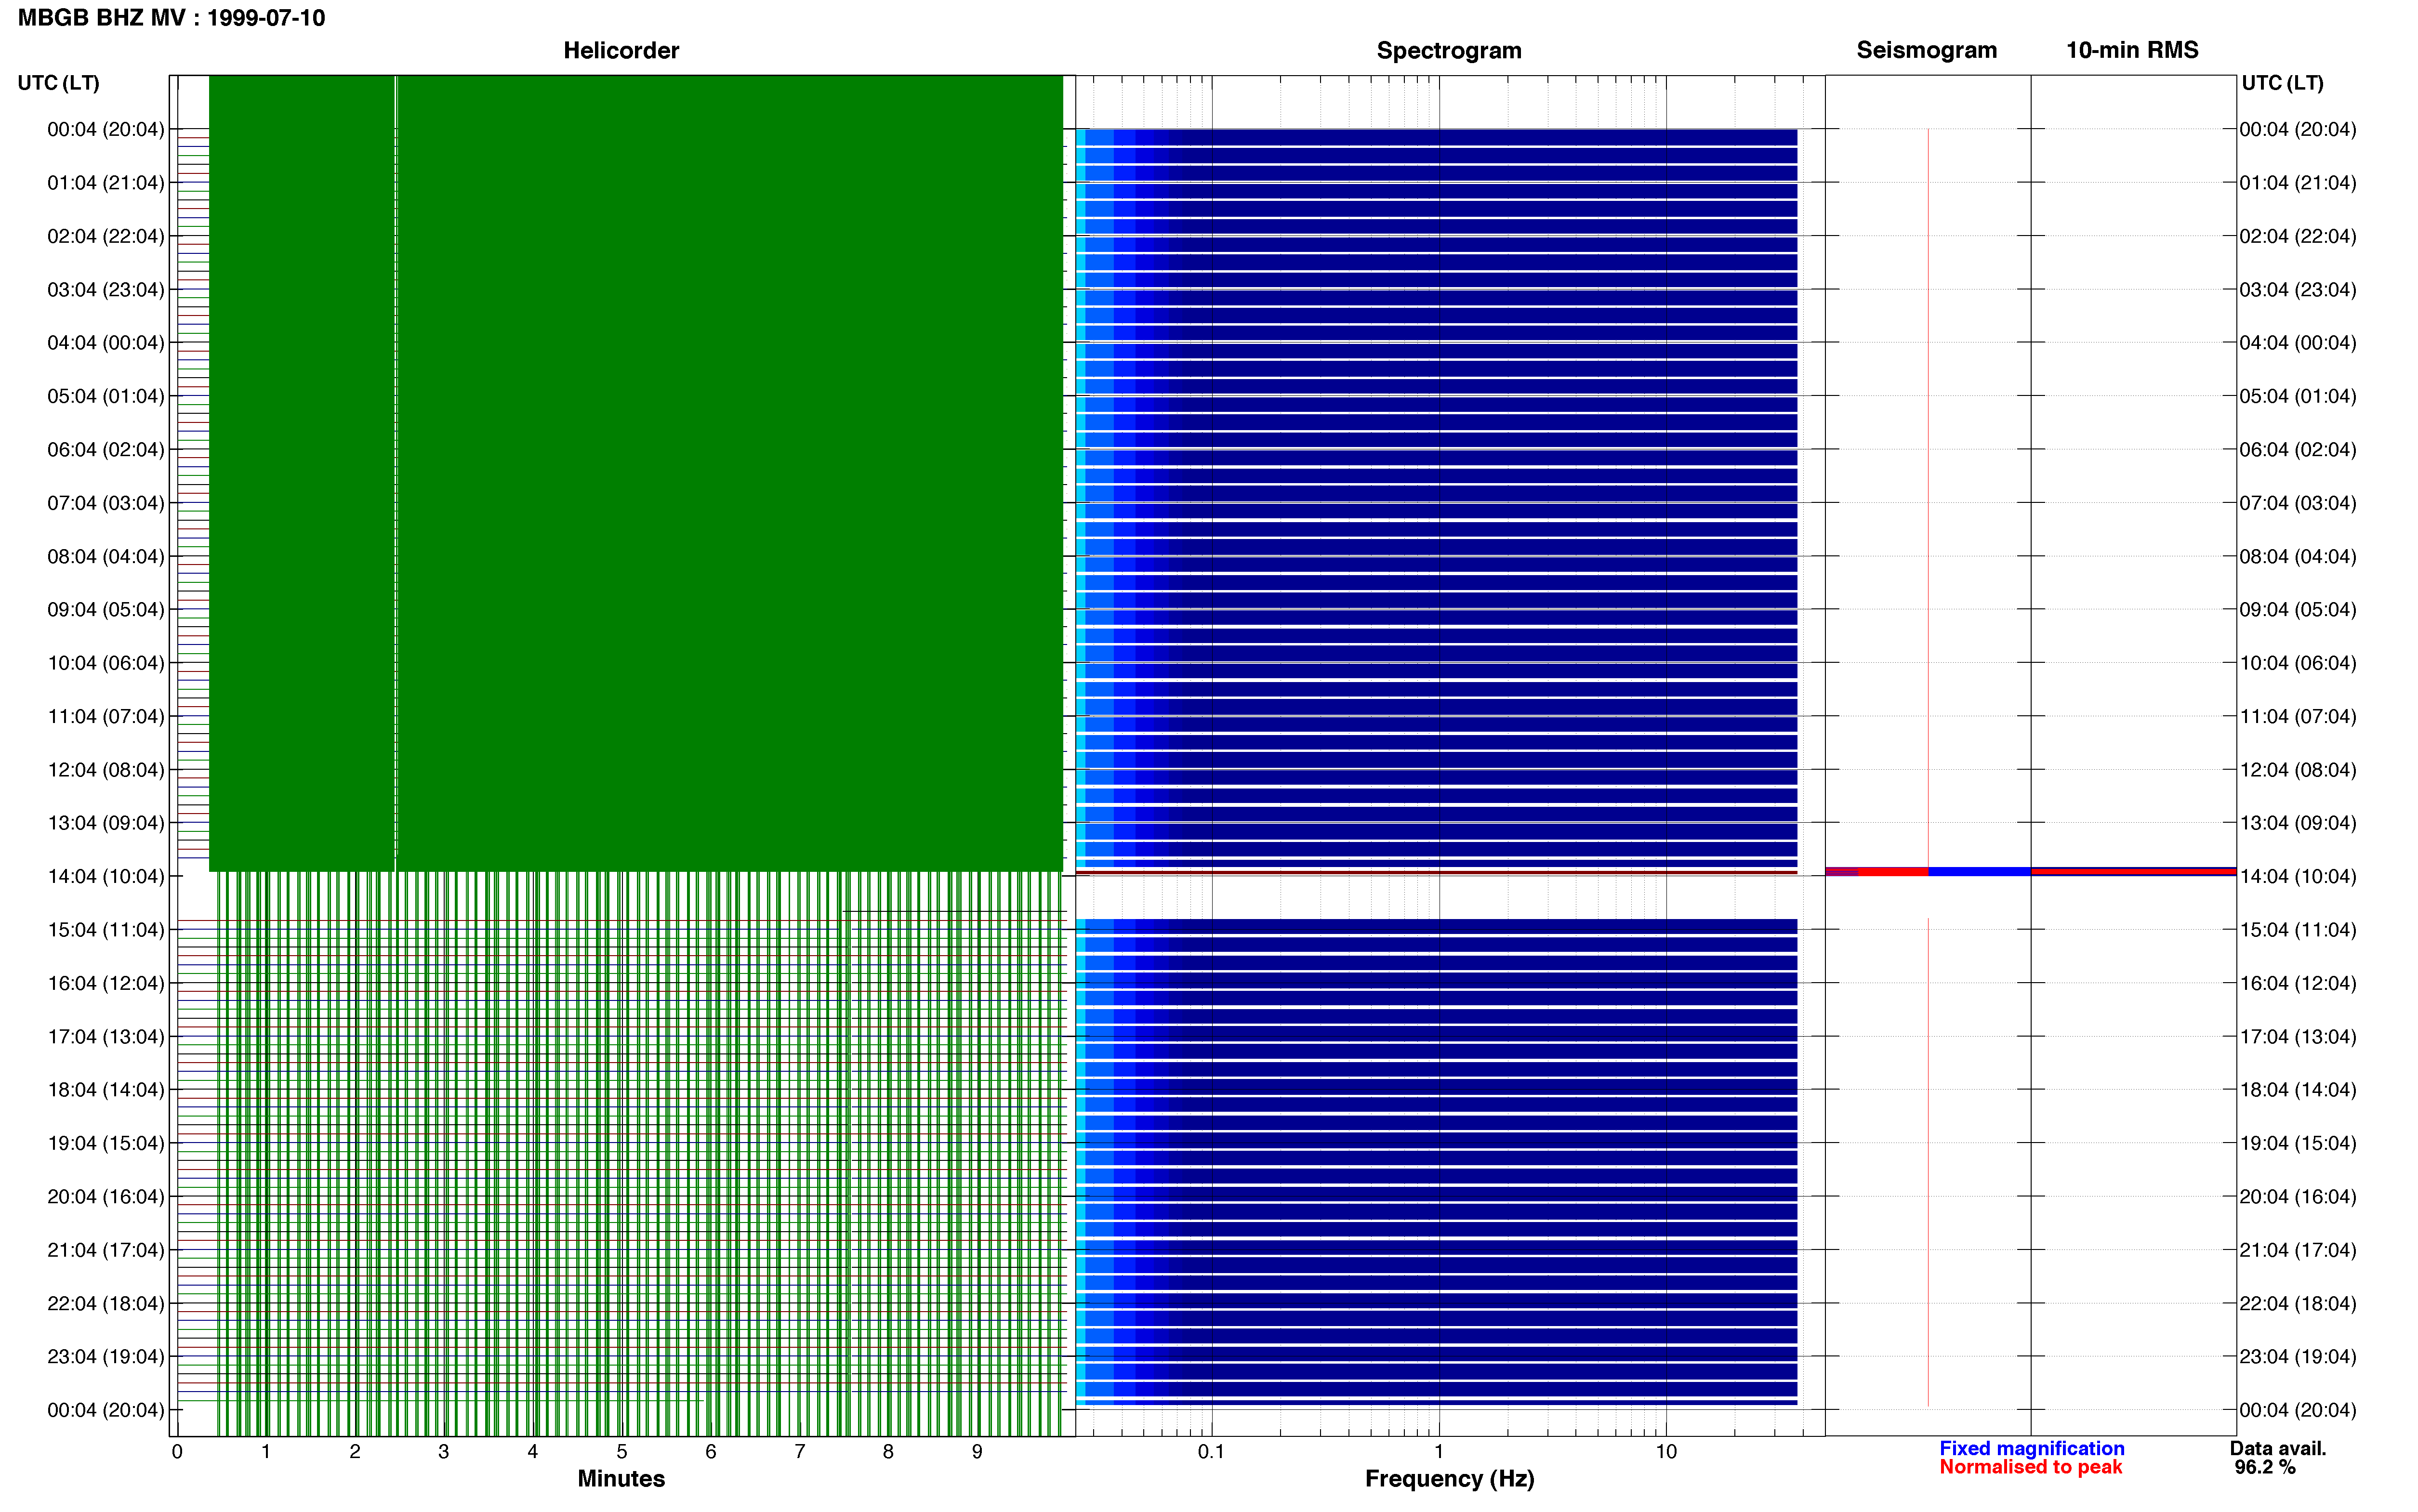Click 16:04 (12:04) on the Helicorder time axis
Screen dimensions: 2418x1512
tap(106, 983)
